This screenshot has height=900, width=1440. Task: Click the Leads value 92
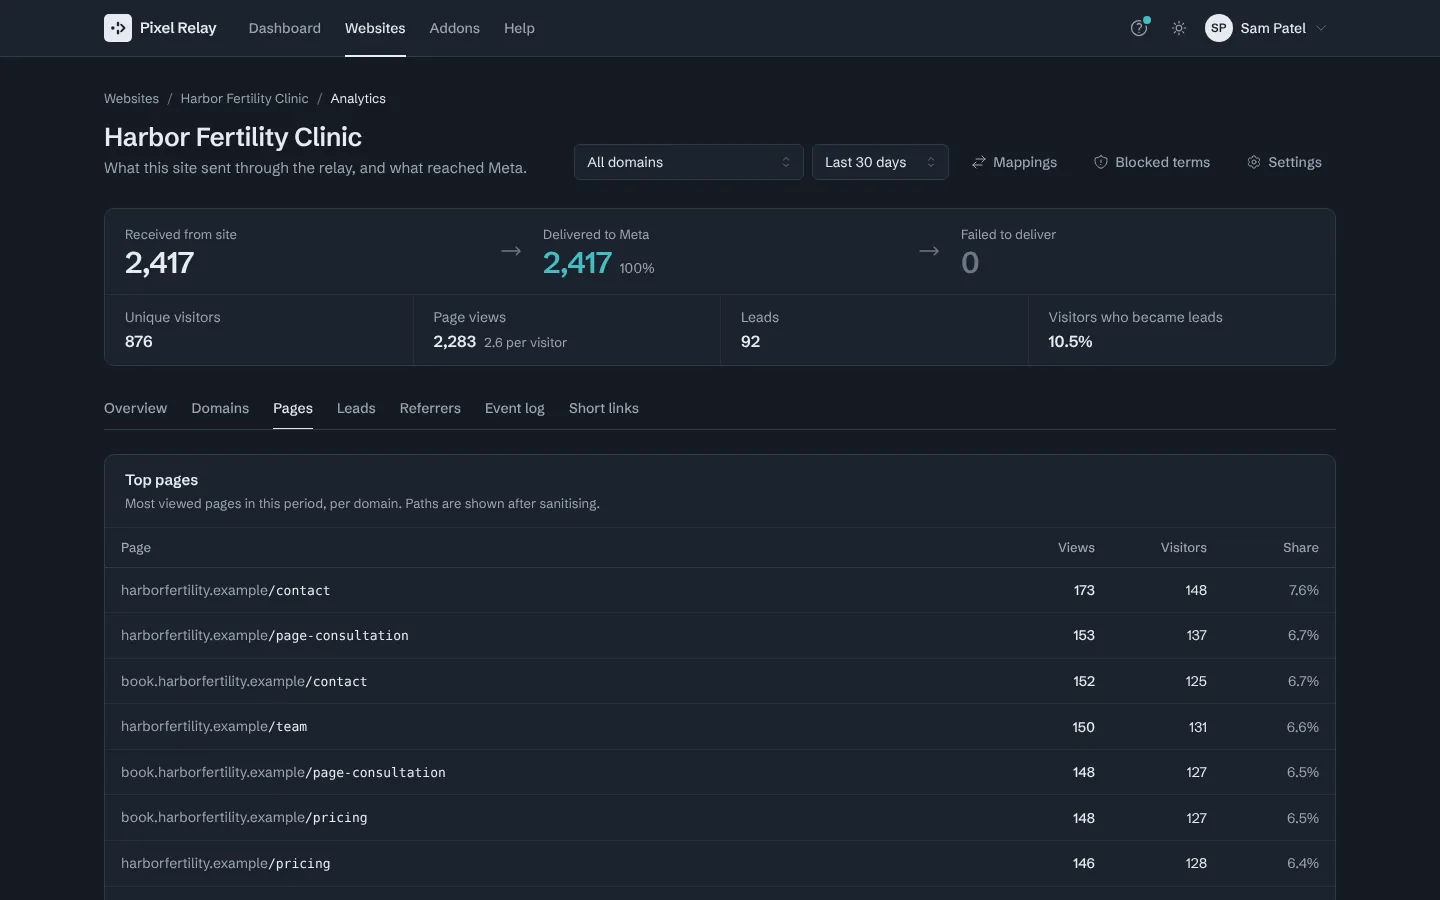750,341
